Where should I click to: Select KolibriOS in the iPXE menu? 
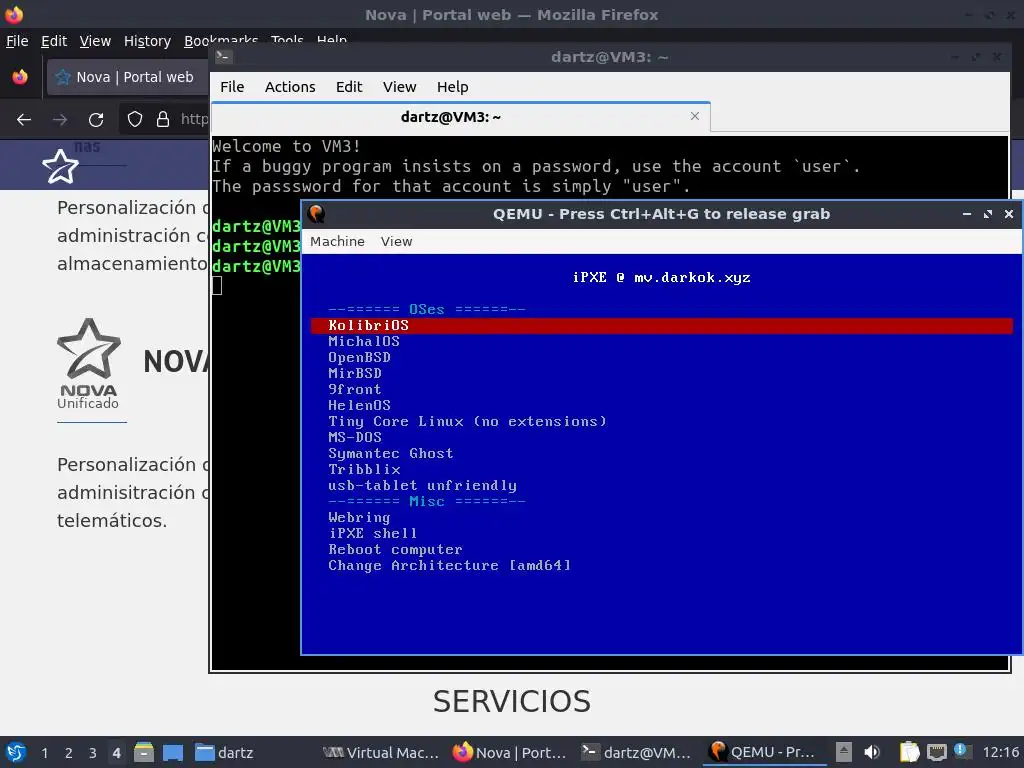662,325
